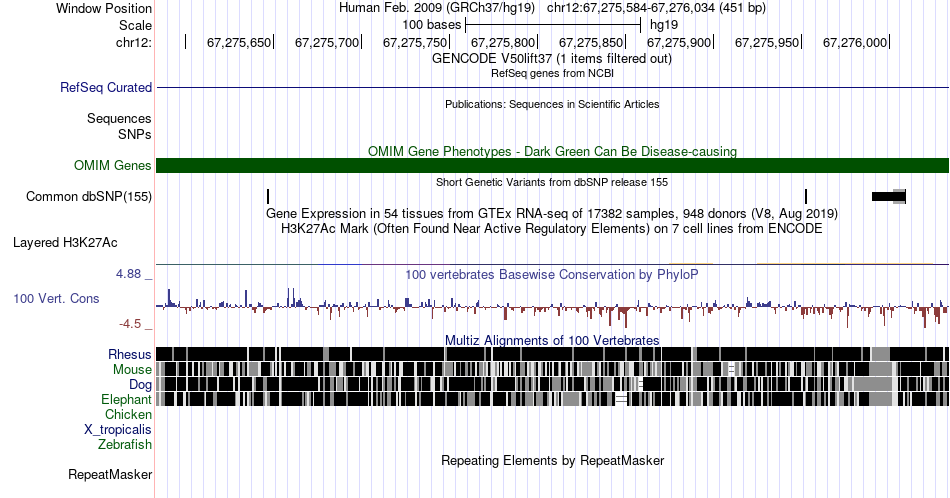Image resolution: width=950 pixels, height=498 pixels.
Task: Select the Mouse alignment row label
Action: pos(132,370)
